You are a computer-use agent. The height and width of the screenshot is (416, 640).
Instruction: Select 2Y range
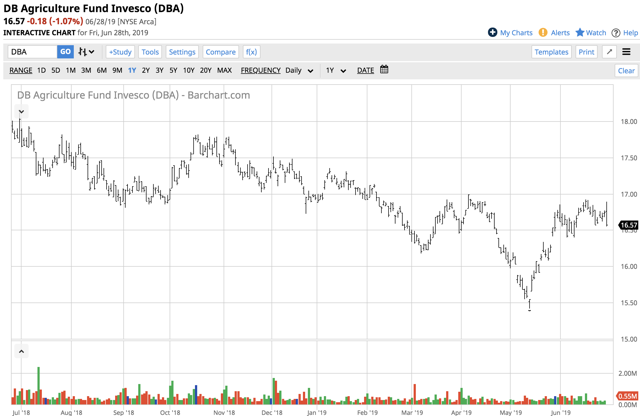146,70
